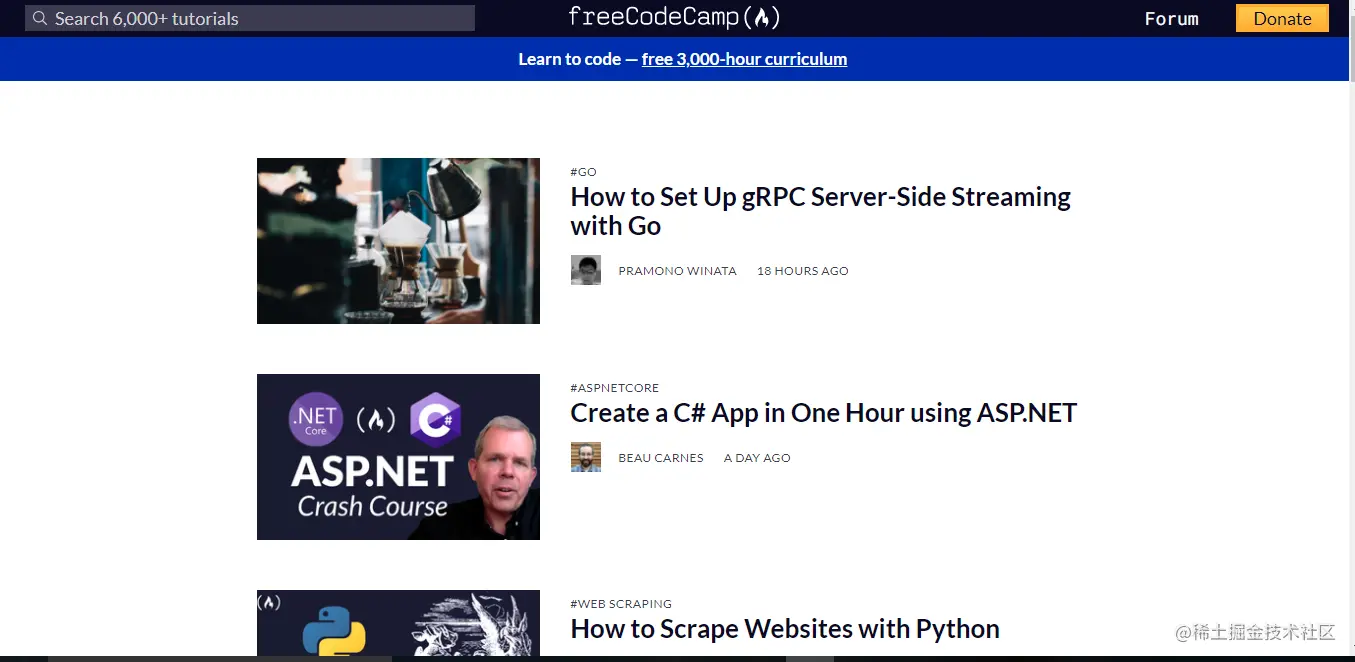Select the #WEB SCRAPING tag

point(621,604)
